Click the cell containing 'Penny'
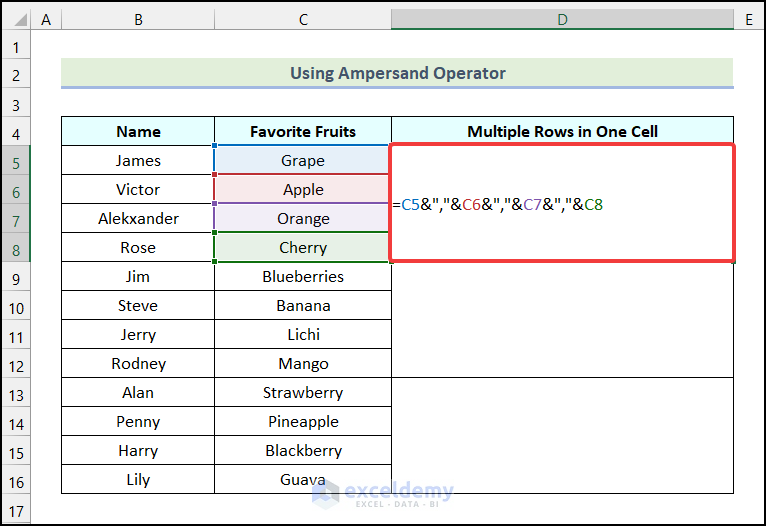The height and width of the screenshot is (526, 766). point(138,421)
